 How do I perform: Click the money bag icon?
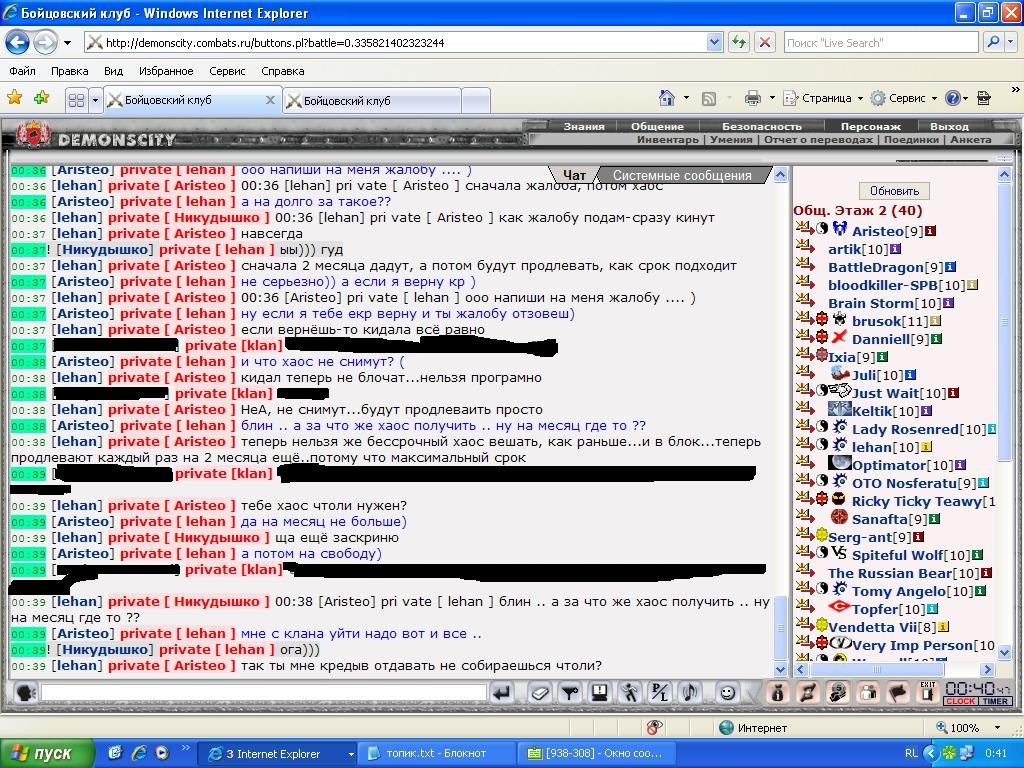[777, 692]
